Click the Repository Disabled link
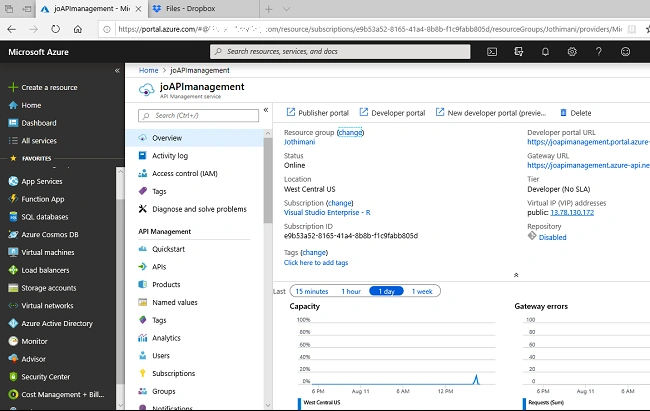The image size is (650, 411). 552,237
